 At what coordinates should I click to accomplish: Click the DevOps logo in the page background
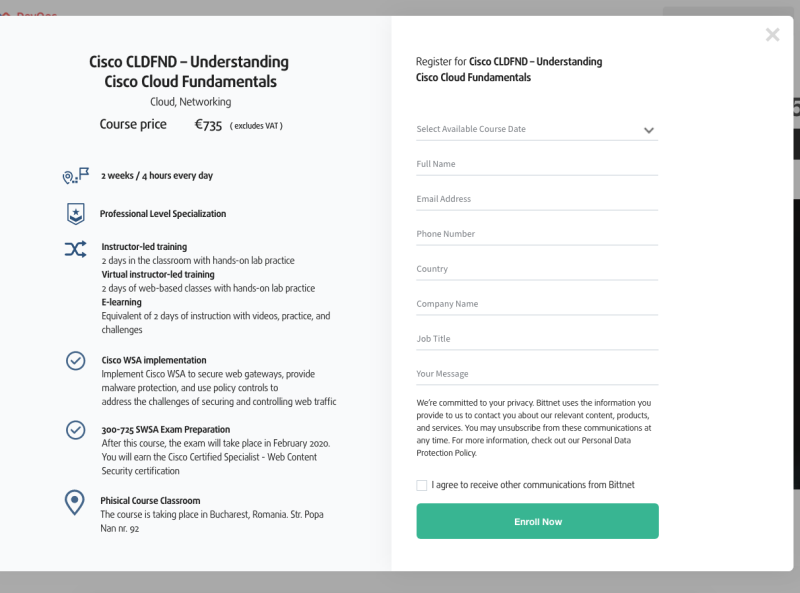(33, 15)
